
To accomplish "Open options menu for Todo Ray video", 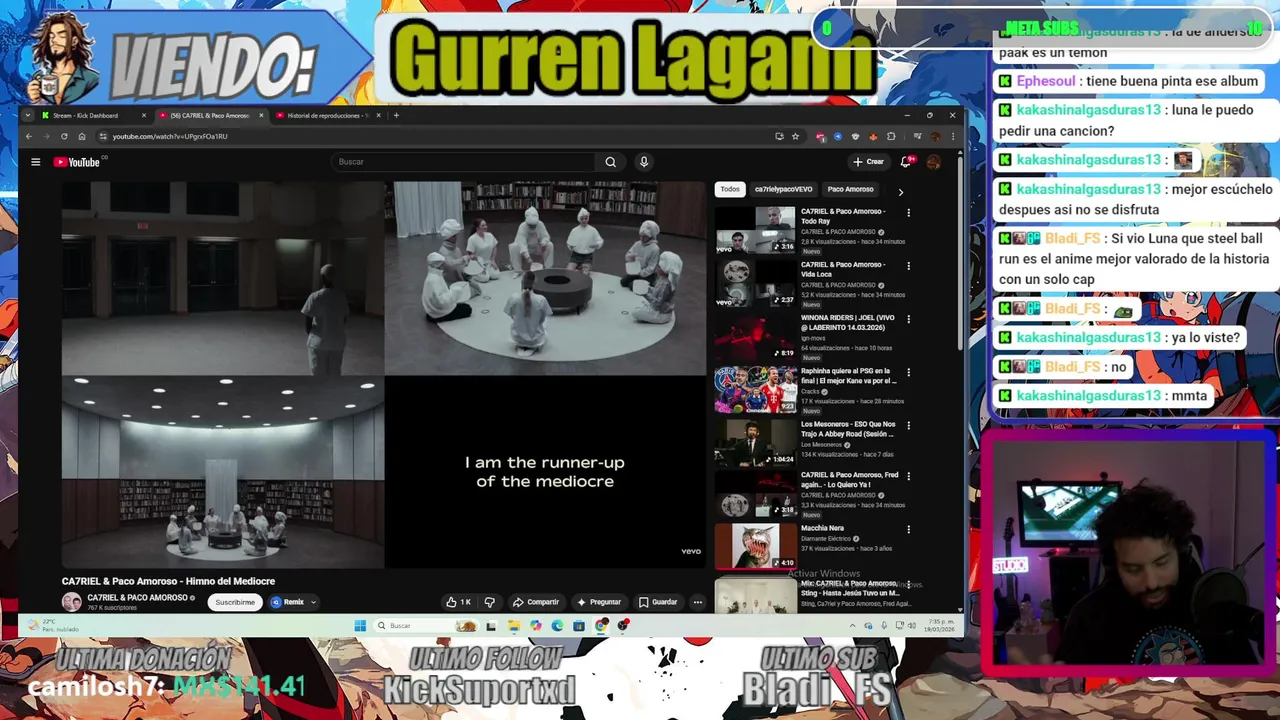I will click(908, 212).
